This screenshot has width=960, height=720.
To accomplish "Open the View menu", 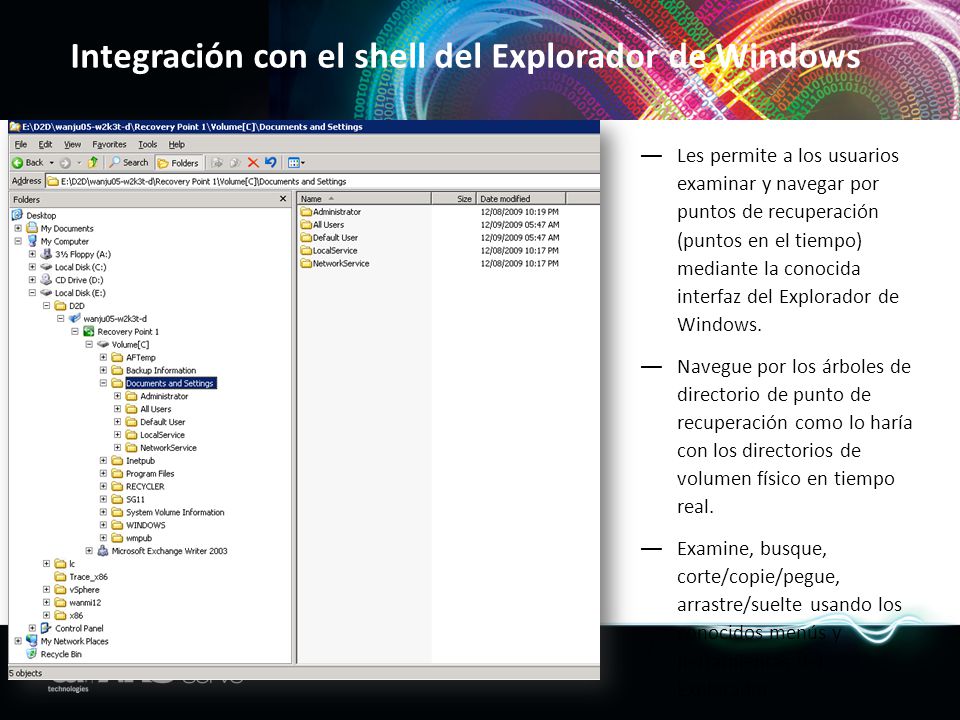I will point(72,144).
